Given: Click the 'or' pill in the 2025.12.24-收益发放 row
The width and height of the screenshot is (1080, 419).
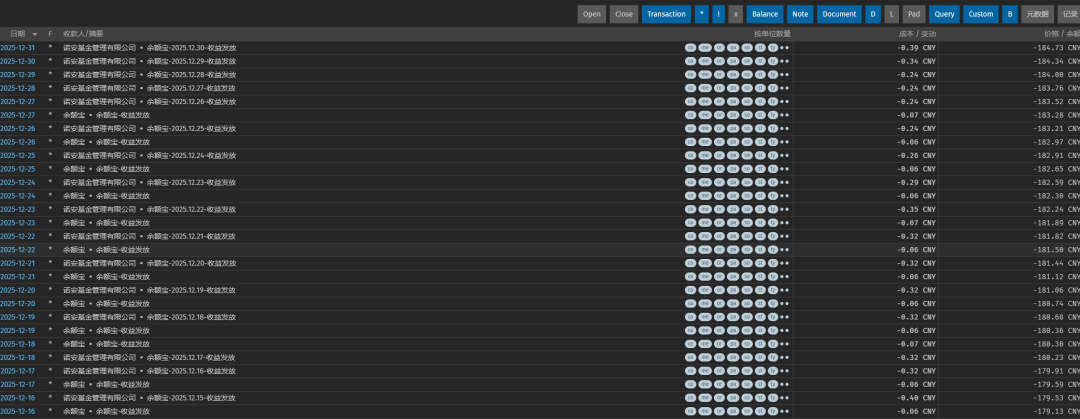Looking at the screenshot, I should 719,155.
